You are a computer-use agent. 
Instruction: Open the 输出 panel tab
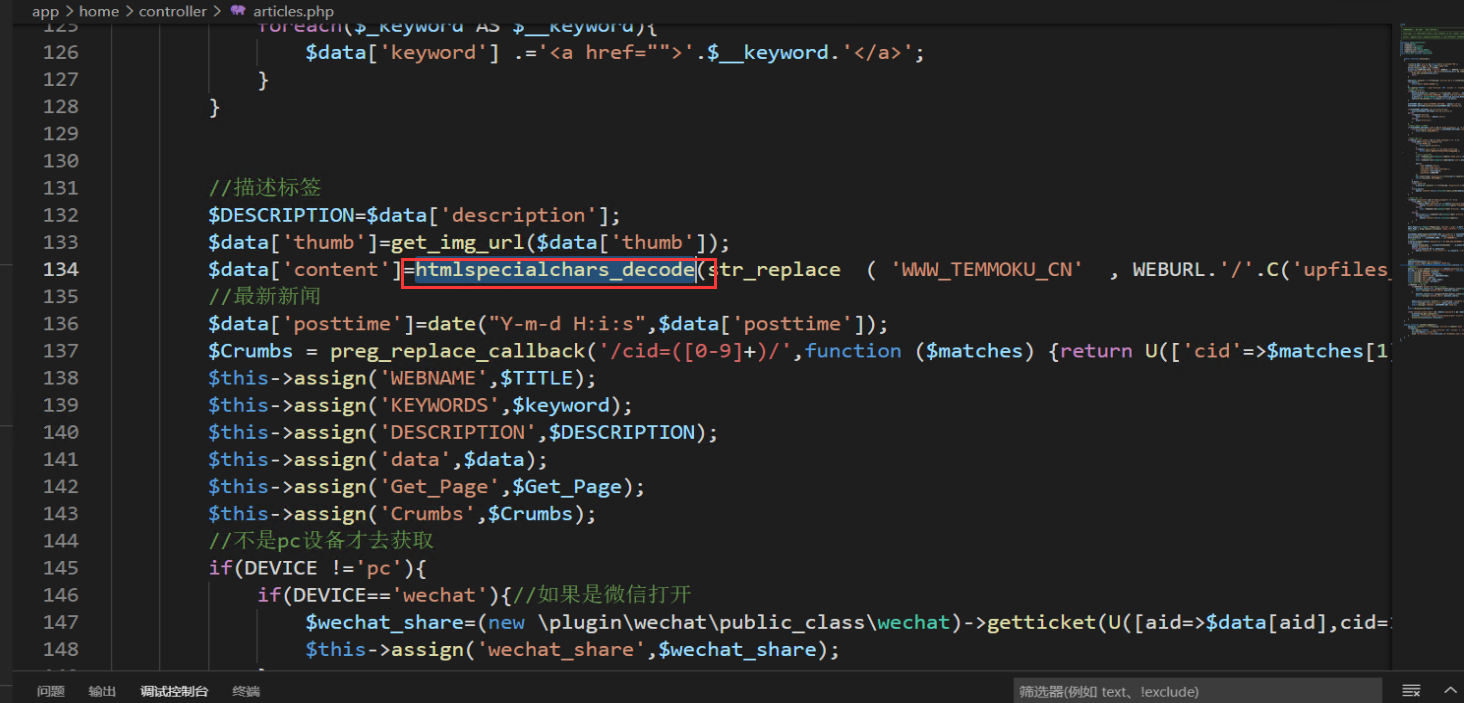102,691
